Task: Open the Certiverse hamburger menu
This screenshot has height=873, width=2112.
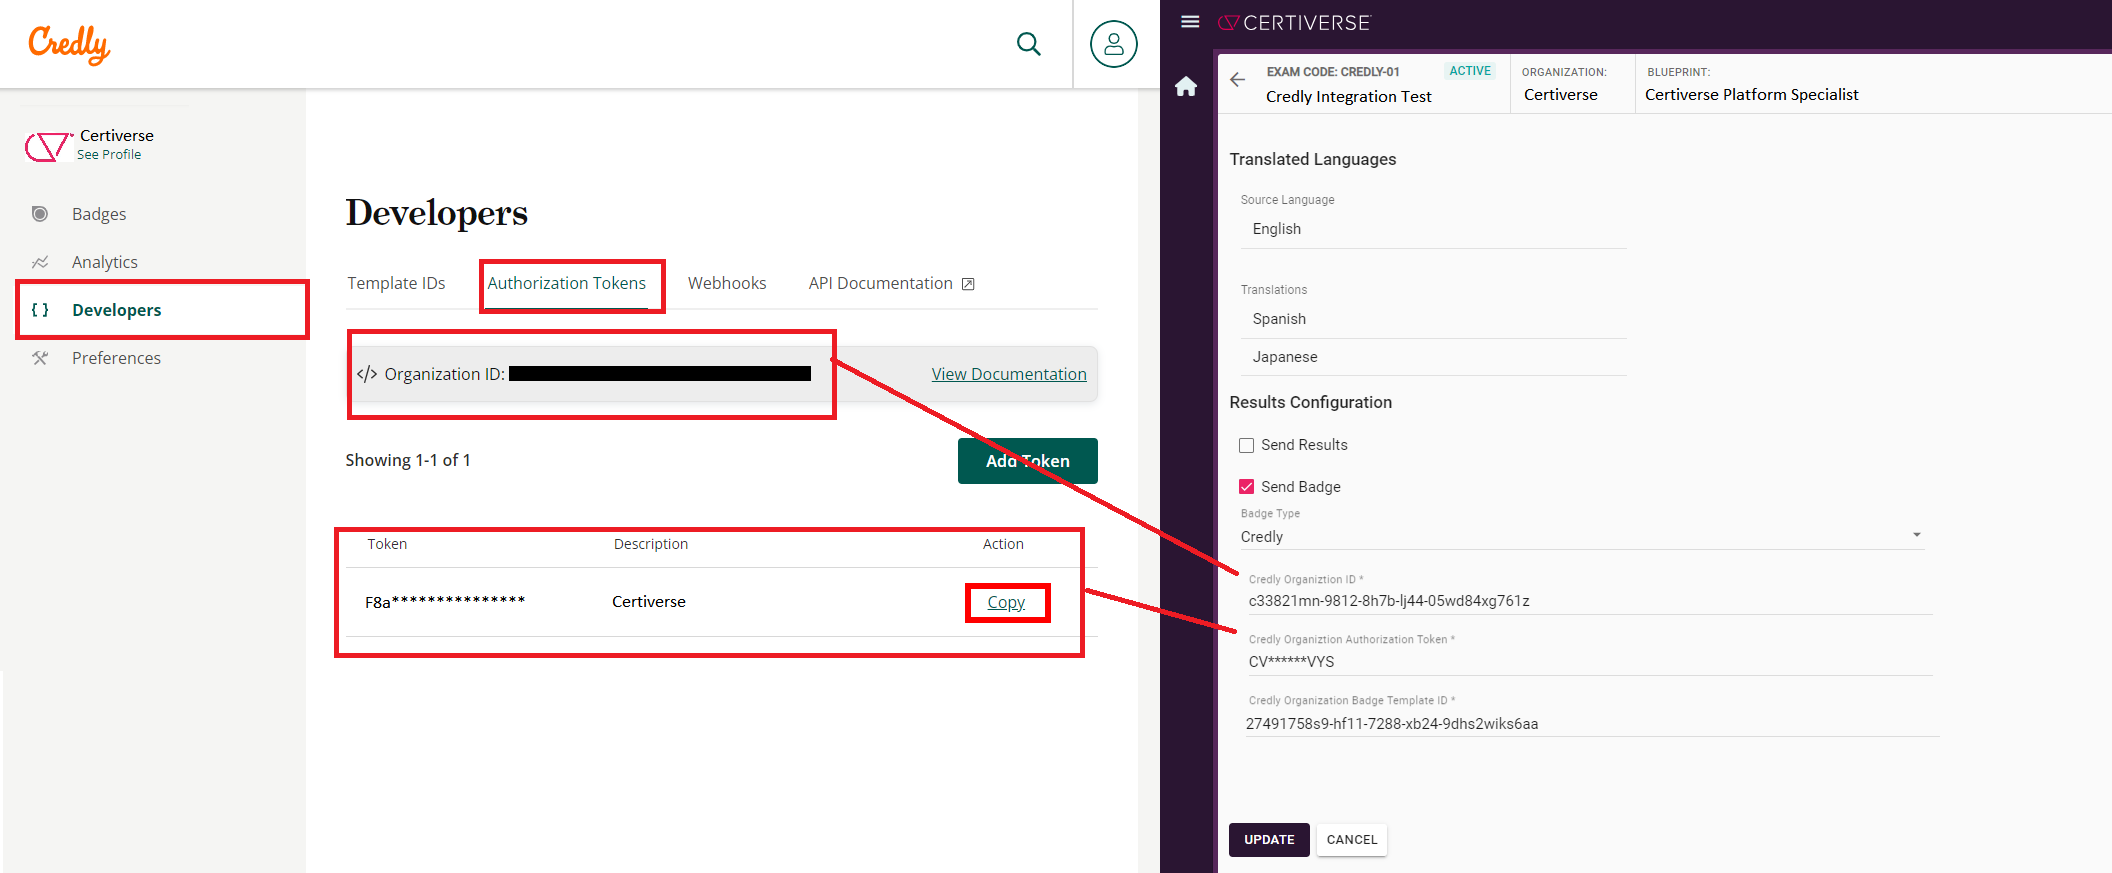Action: [x=1190, y=22]
